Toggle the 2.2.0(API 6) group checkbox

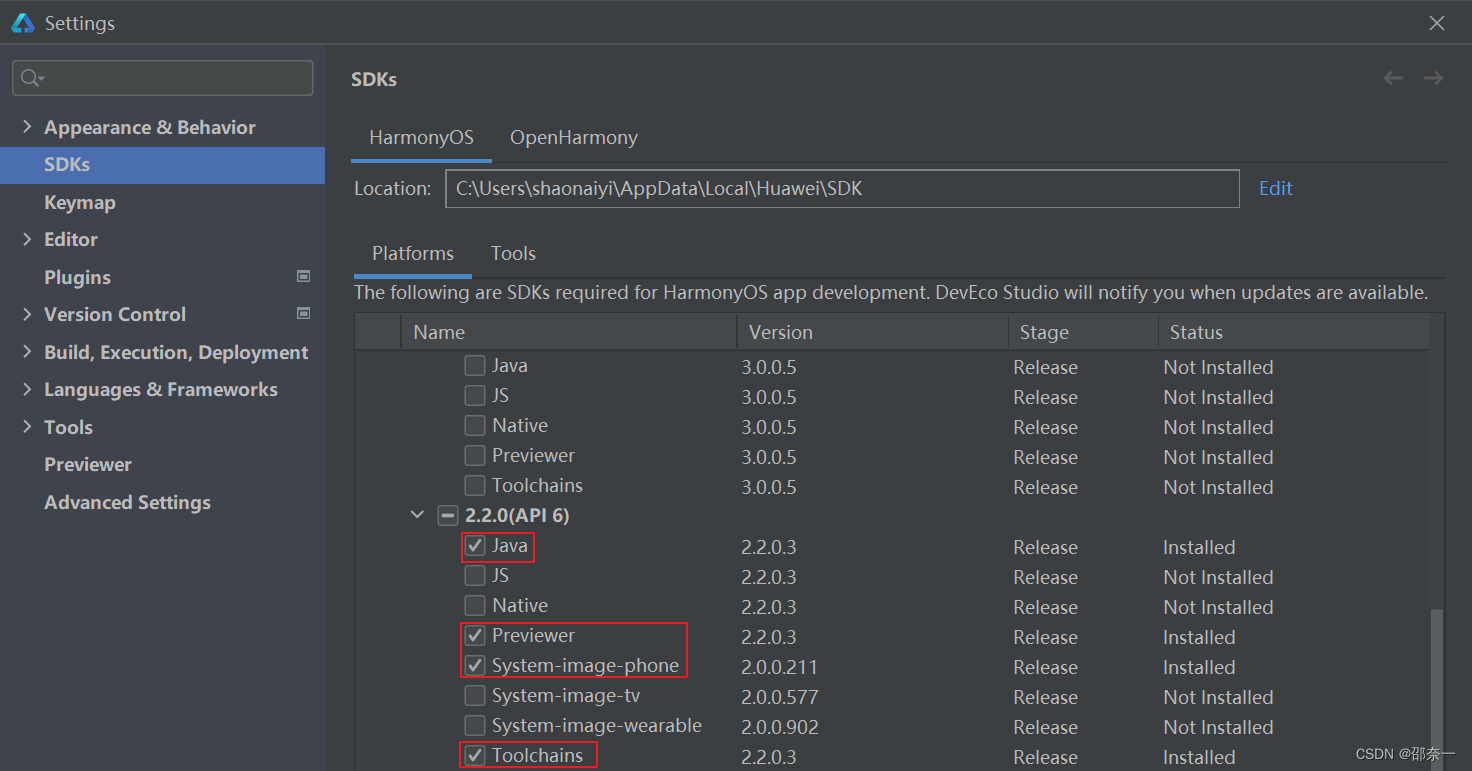447,516
